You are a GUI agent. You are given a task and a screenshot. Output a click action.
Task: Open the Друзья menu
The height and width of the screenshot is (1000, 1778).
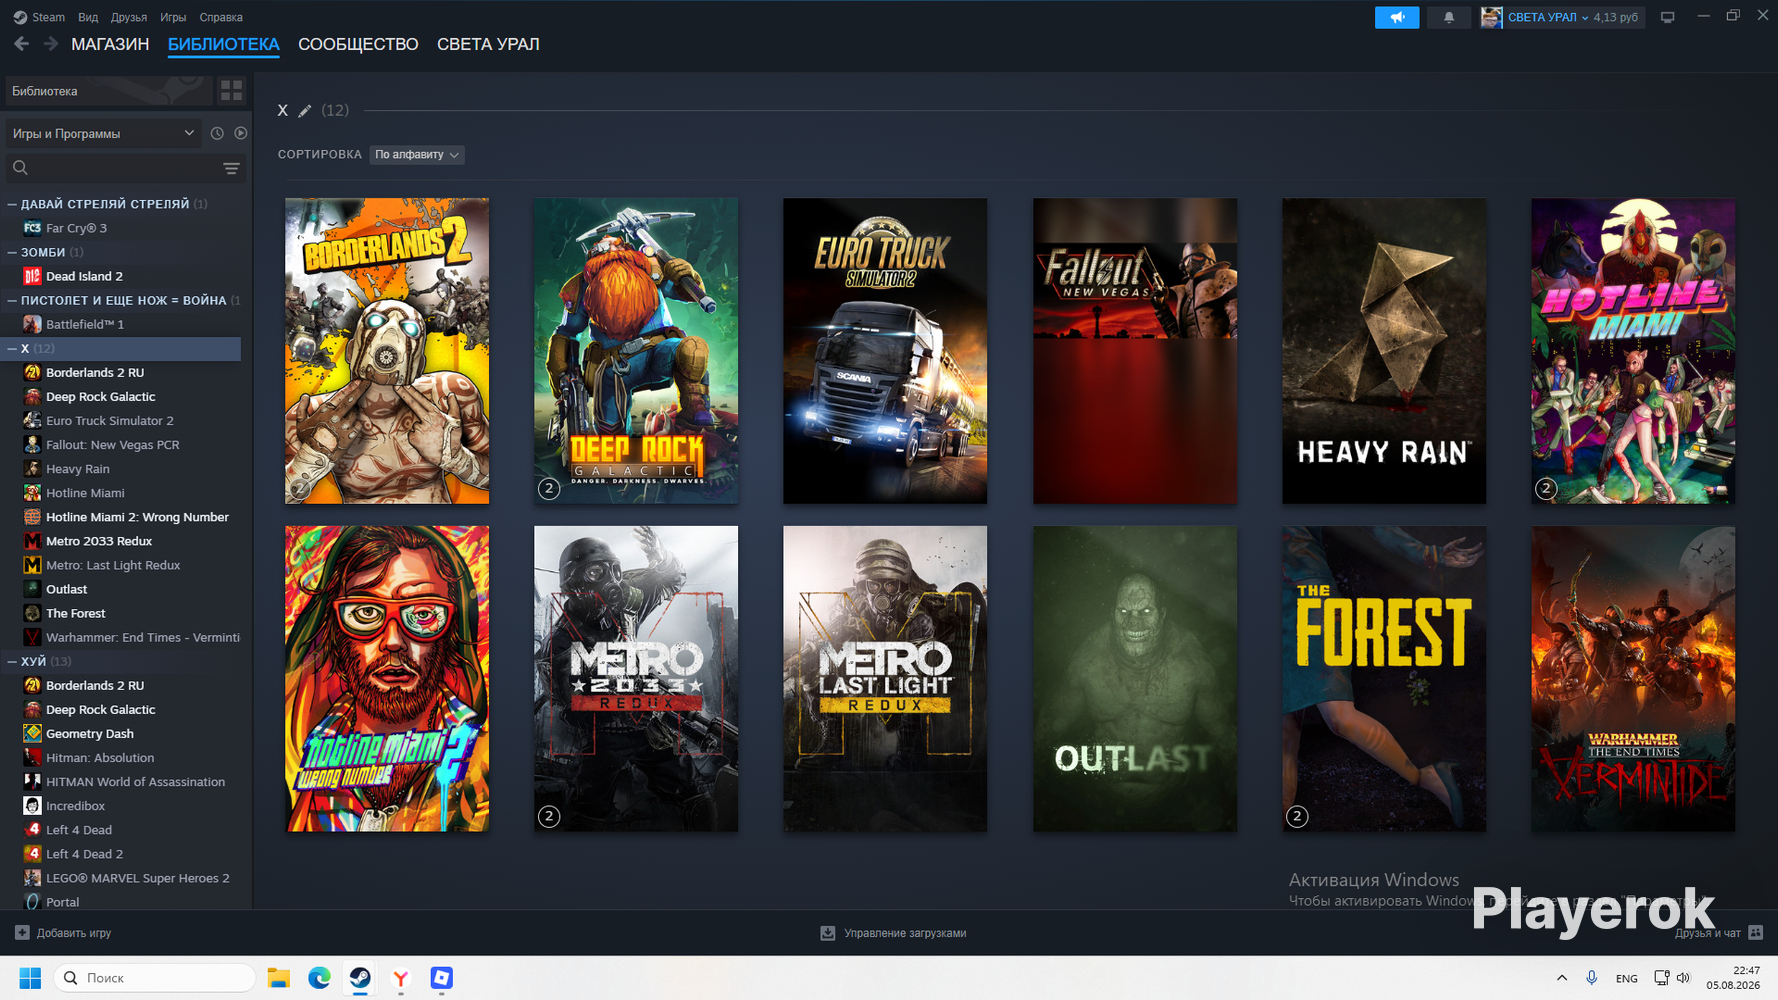tap(129, 17)
